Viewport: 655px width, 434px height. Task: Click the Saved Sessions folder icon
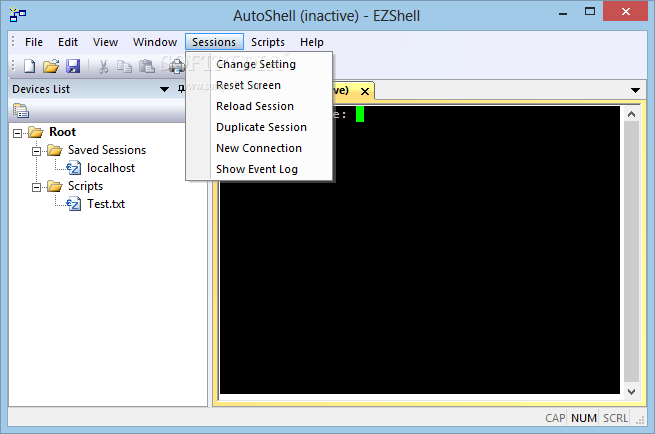(55, 150)
